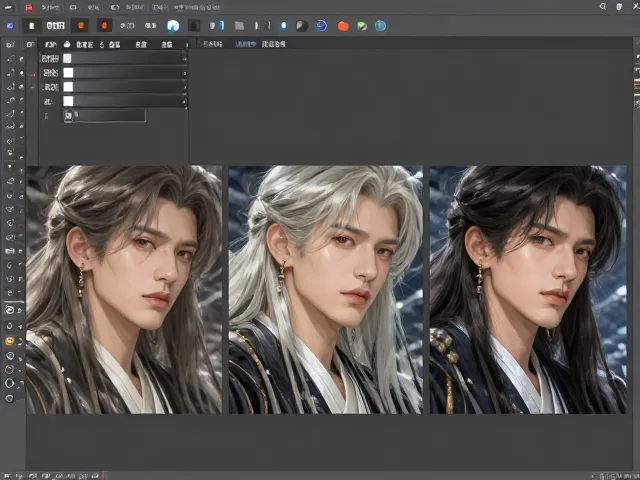Select the white document toolbar icon
Image resolution: width=640 pixels, height=480 pixels.
point(32,26)
